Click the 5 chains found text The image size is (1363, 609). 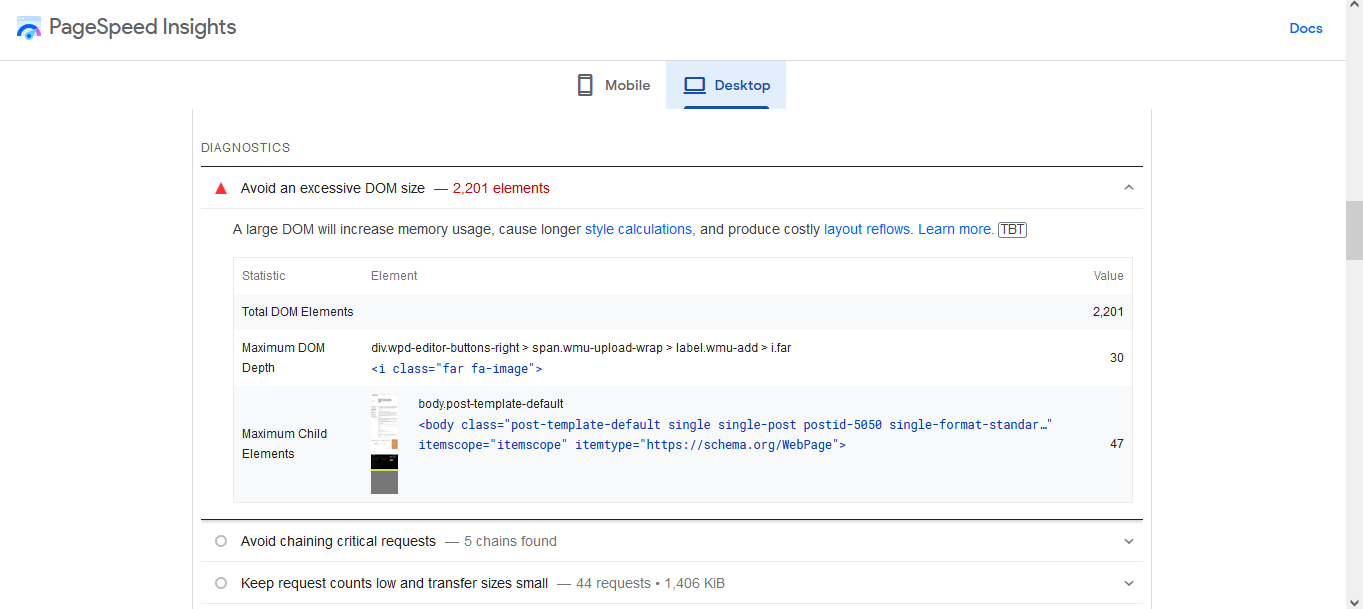pyautogui.click(x=510, y=541)
